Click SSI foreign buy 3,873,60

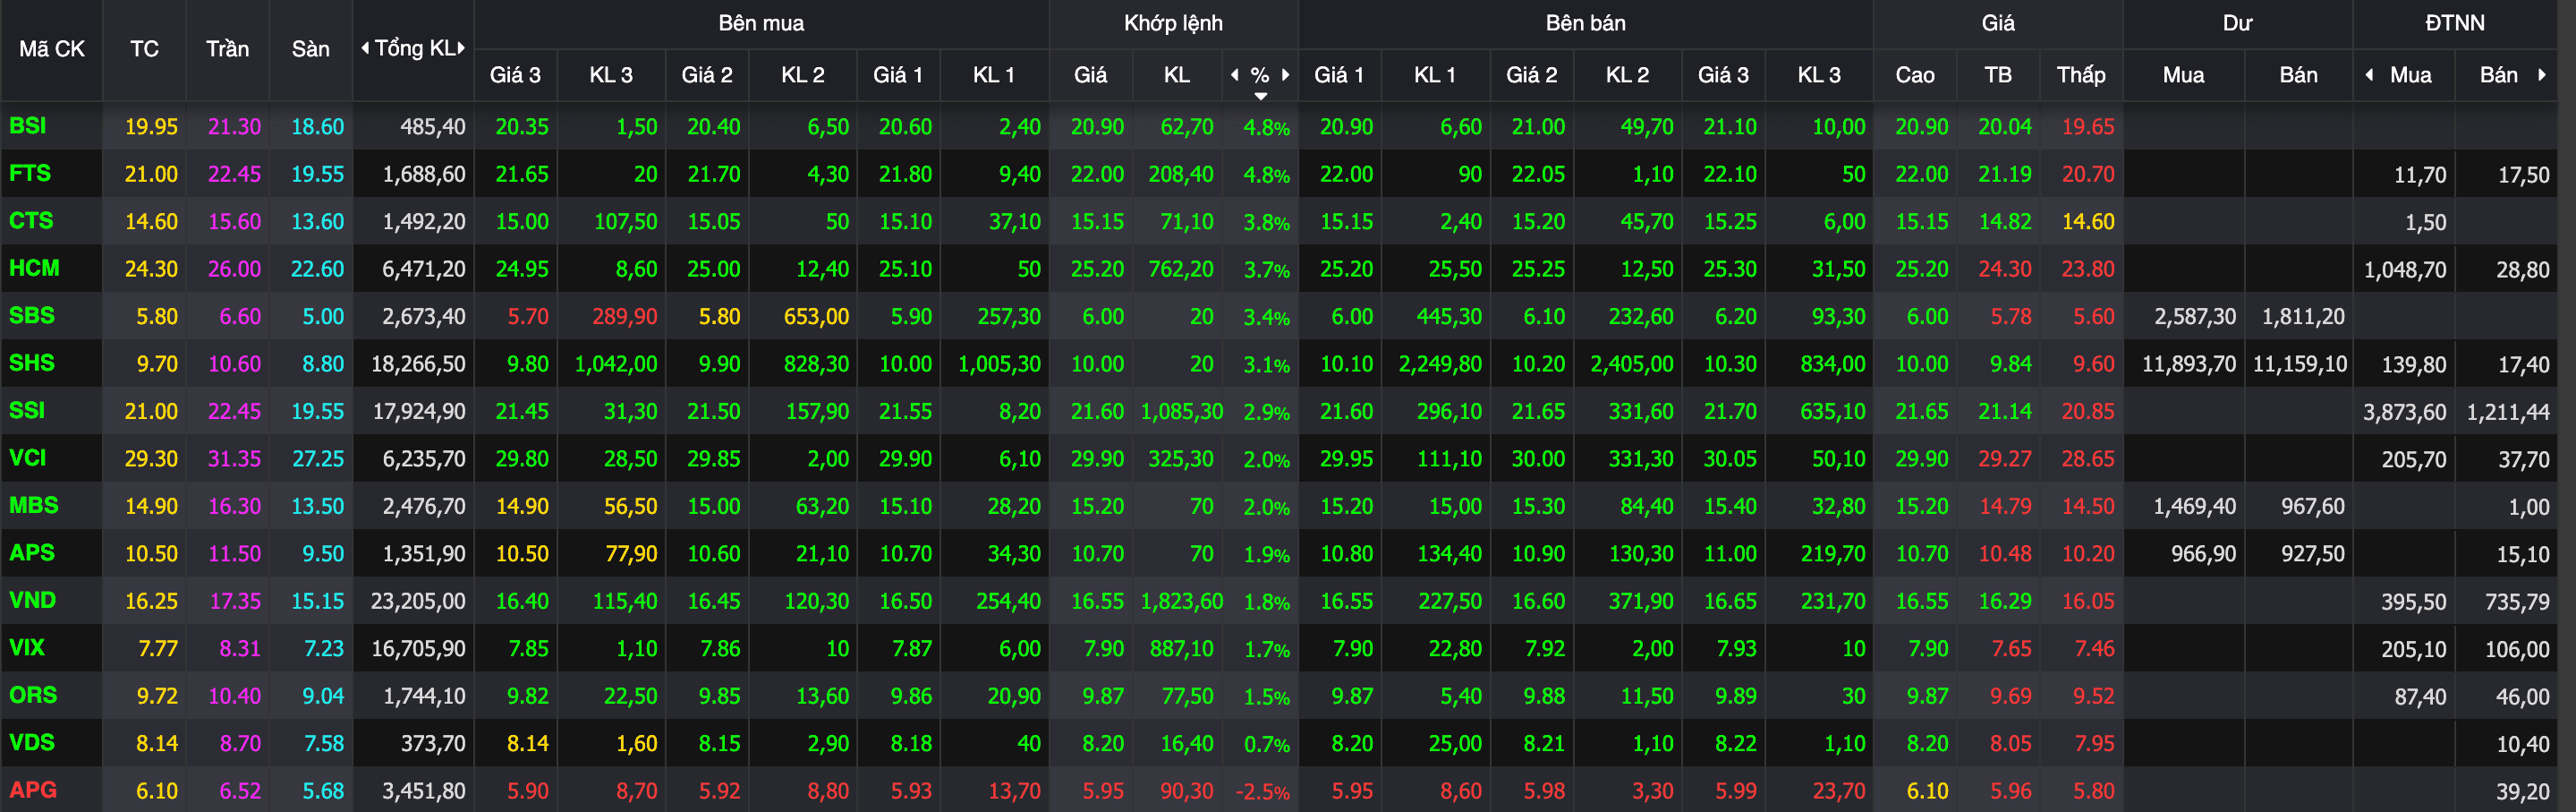point(2404,412)
